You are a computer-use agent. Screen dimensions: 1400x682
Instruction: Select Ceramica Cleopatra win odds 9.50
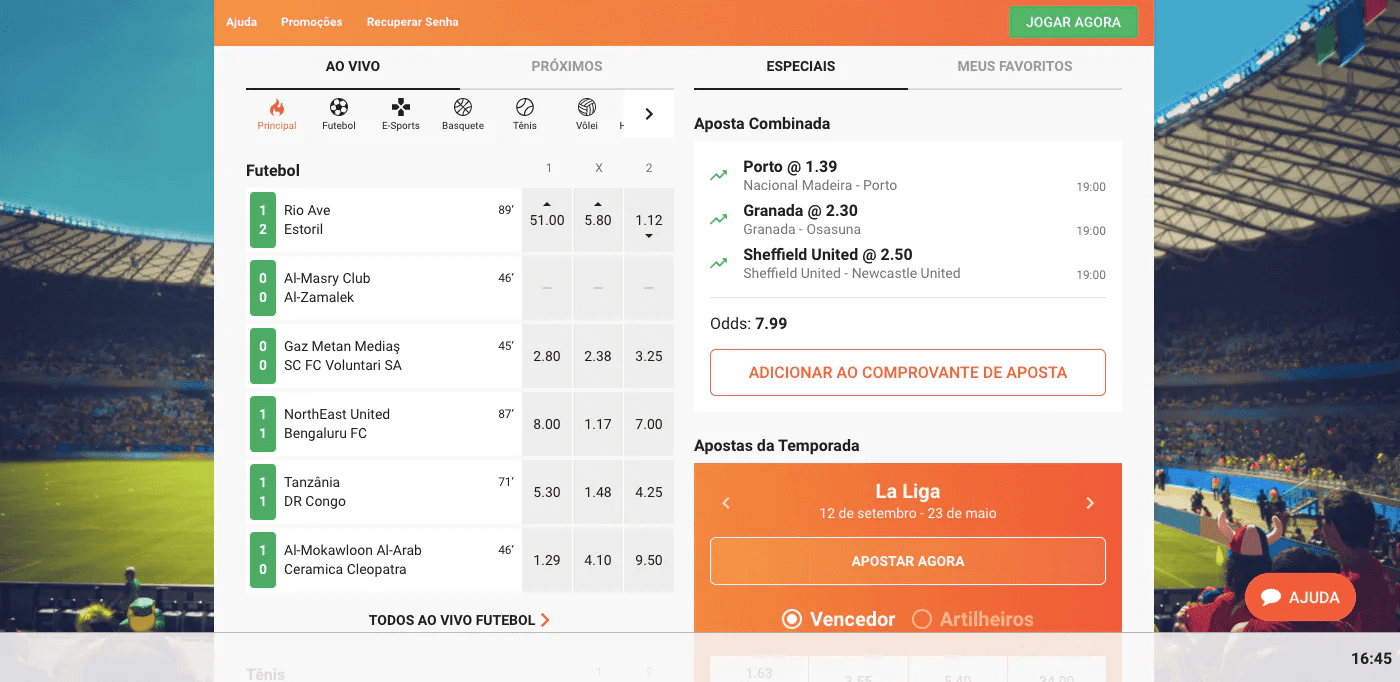(x=649, y=560)
